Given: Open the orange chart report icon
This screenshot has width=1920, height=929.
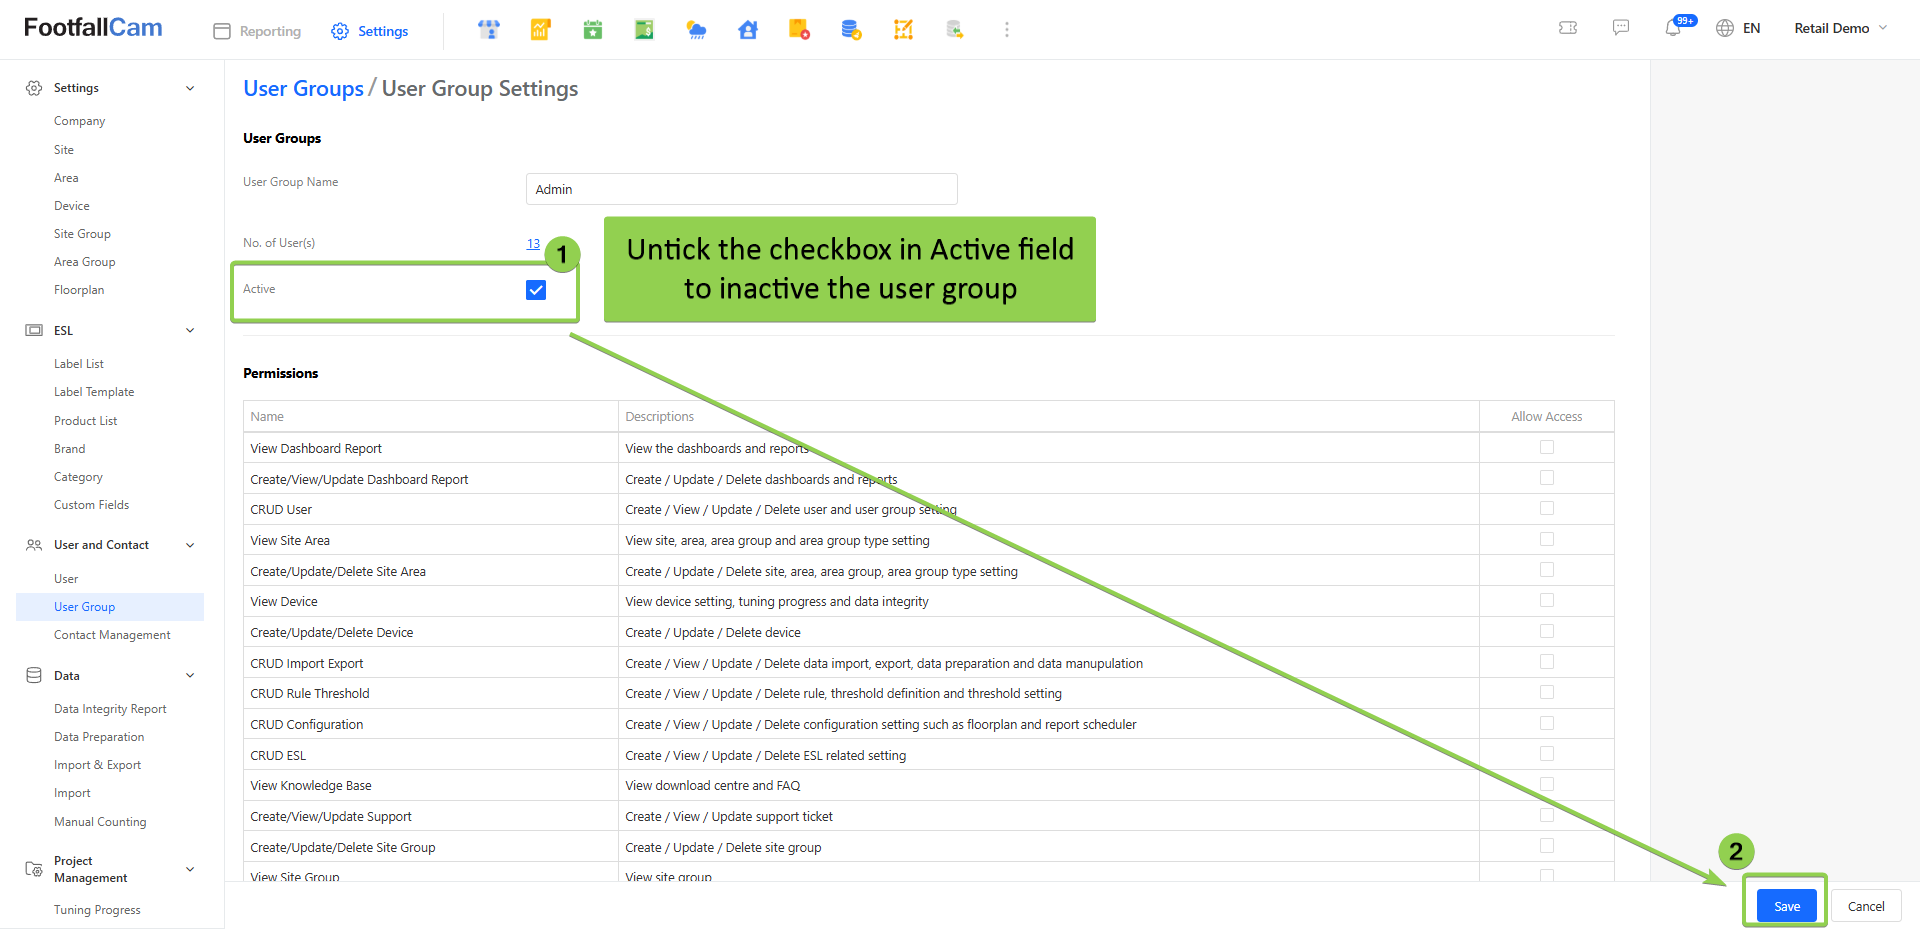Looking at the screenshot, I should (x=541, y=30).
